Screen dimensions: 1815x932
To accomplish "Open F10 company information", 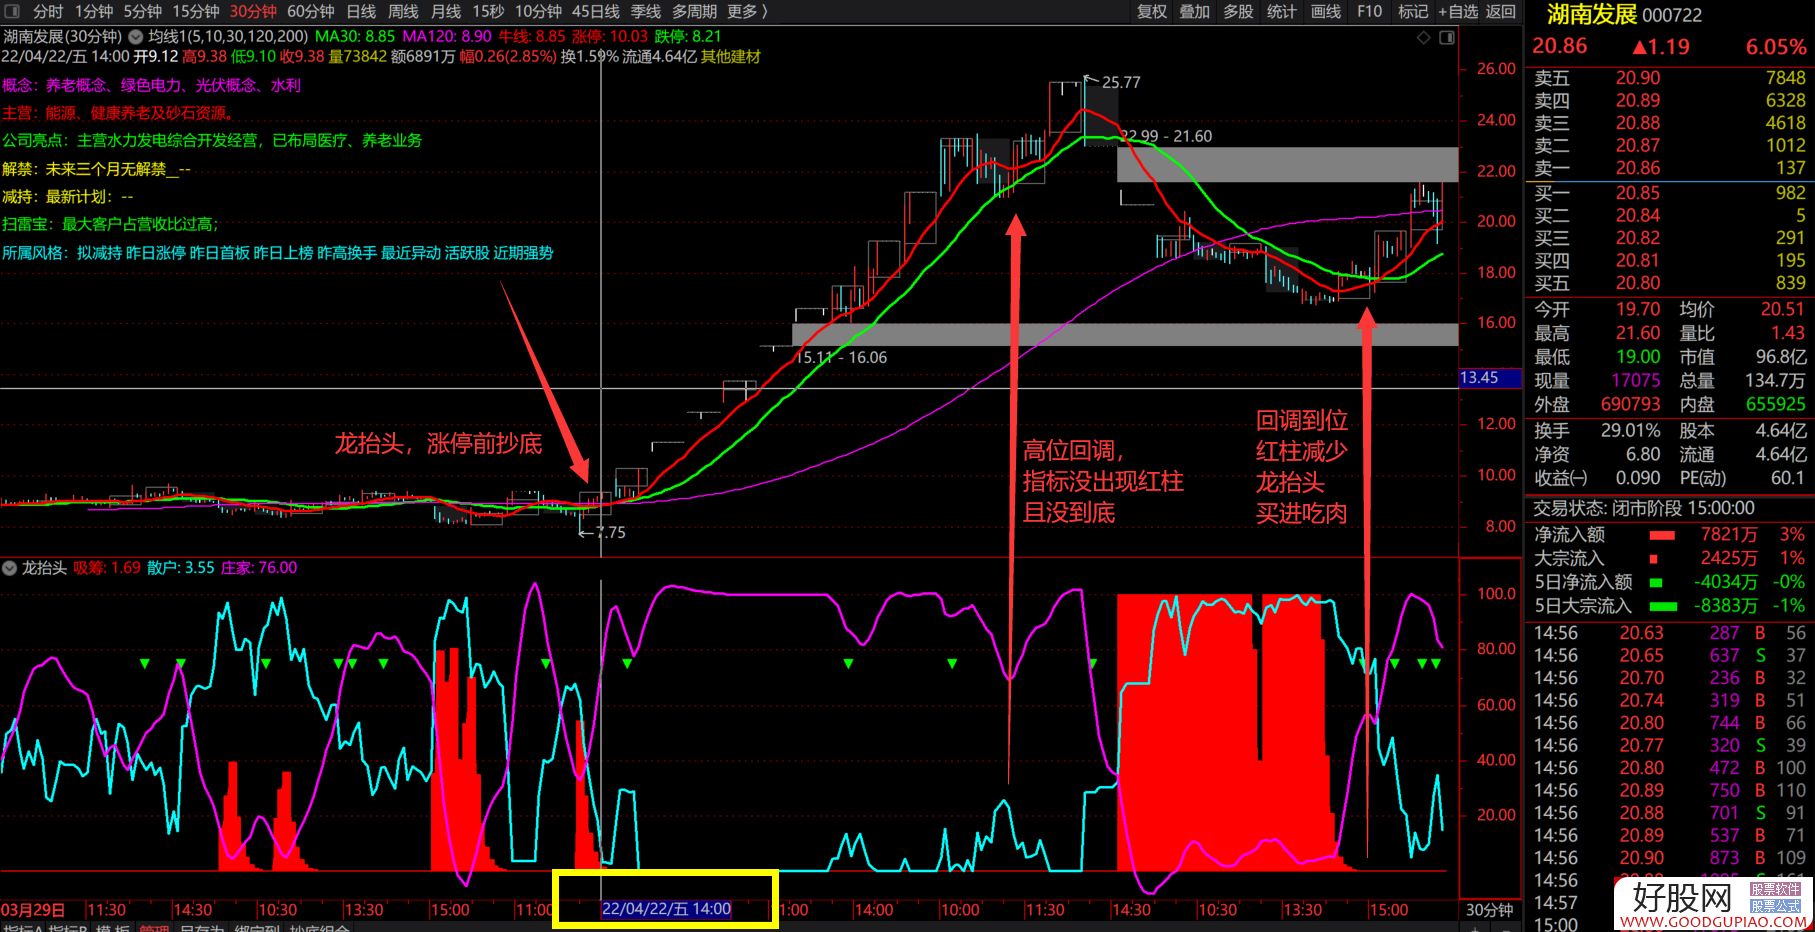I will pyautogui.click(x=1370, y=11).
